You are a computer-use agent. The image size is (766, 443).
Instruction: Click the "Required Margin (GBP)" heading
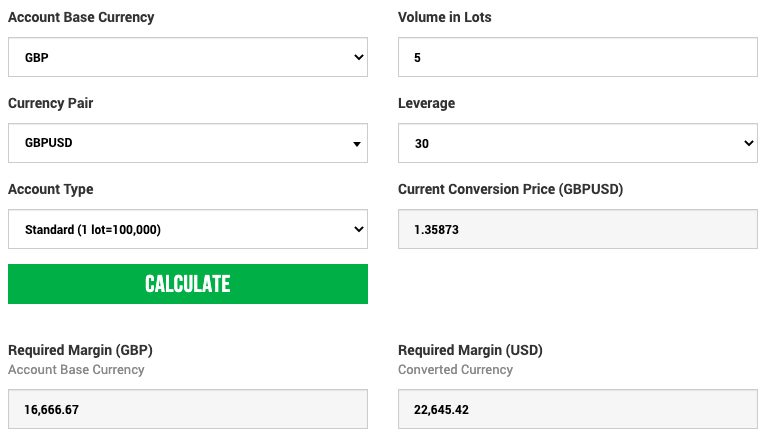[x=80, y=350]
